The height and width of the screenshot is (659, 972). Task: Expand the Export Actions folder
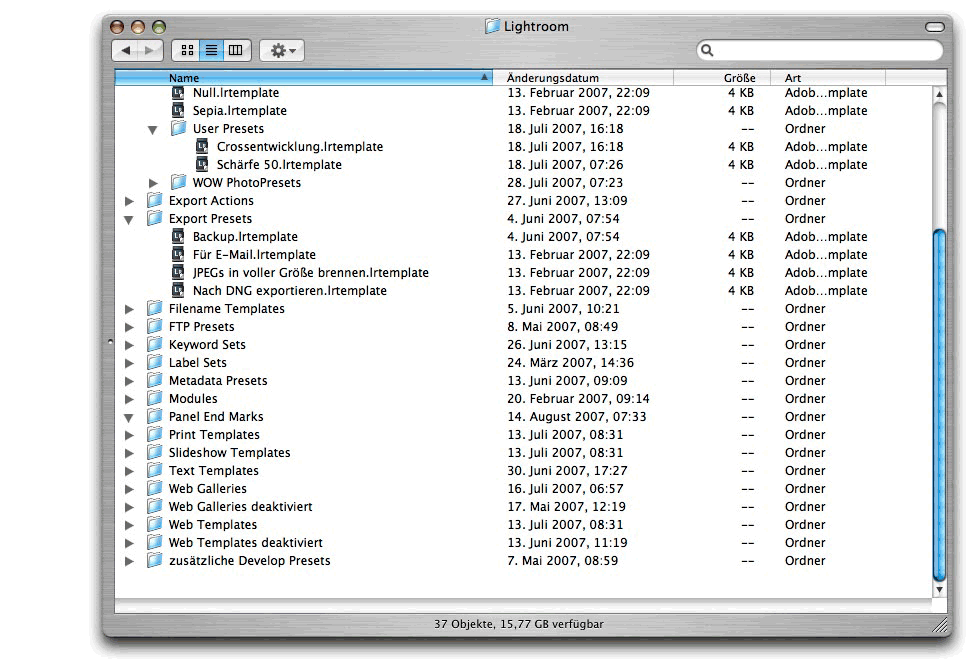coord(129,201)
